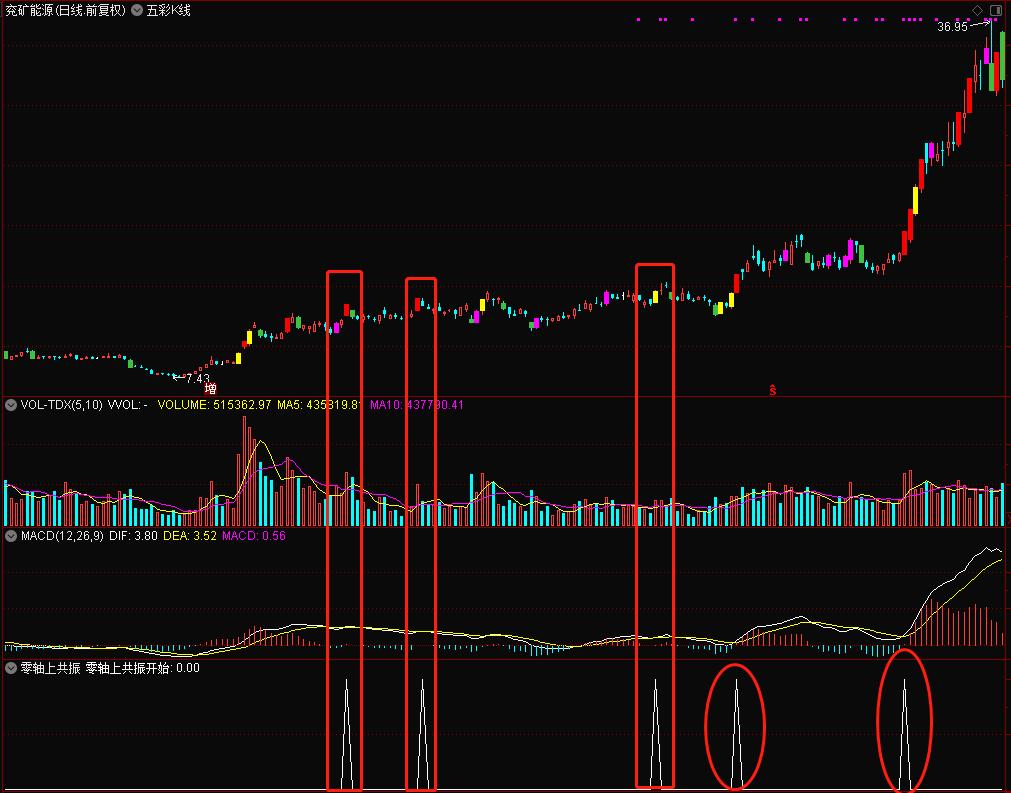Toggle the side panel icon at top-right
The width and height of the screenshot is (1011, 793).
(994, 10)
